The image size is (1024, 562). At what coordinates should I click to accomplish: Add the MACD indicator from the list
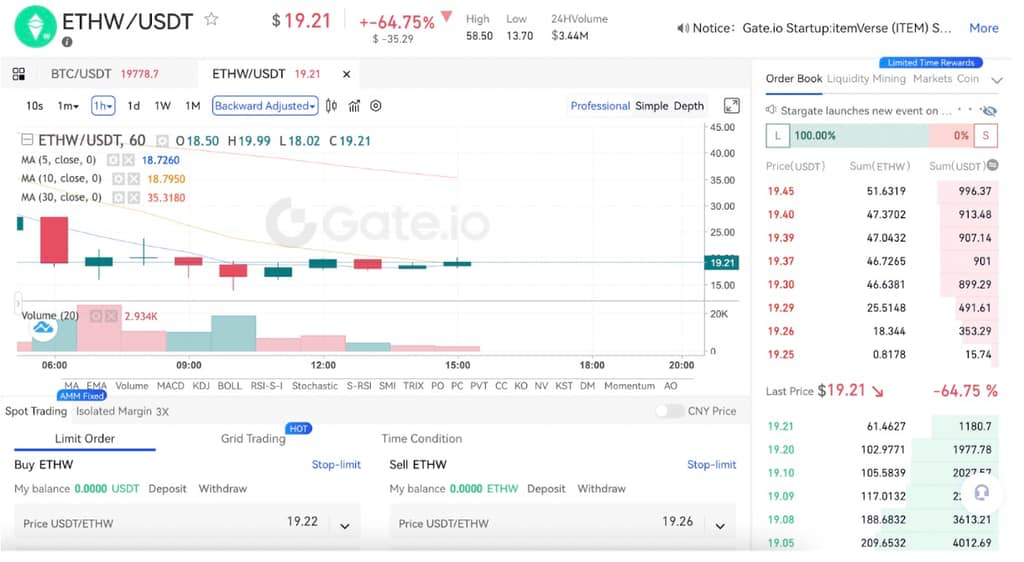[x=170, y=386]
